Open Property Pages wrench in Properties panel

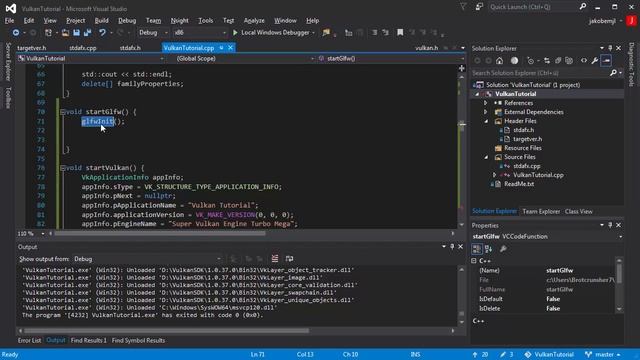coord(503,249)
